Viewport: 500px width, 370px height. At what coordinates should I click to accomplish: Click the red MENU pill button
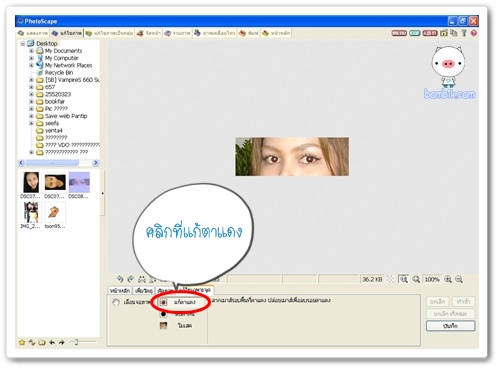[x=399, y=33]
